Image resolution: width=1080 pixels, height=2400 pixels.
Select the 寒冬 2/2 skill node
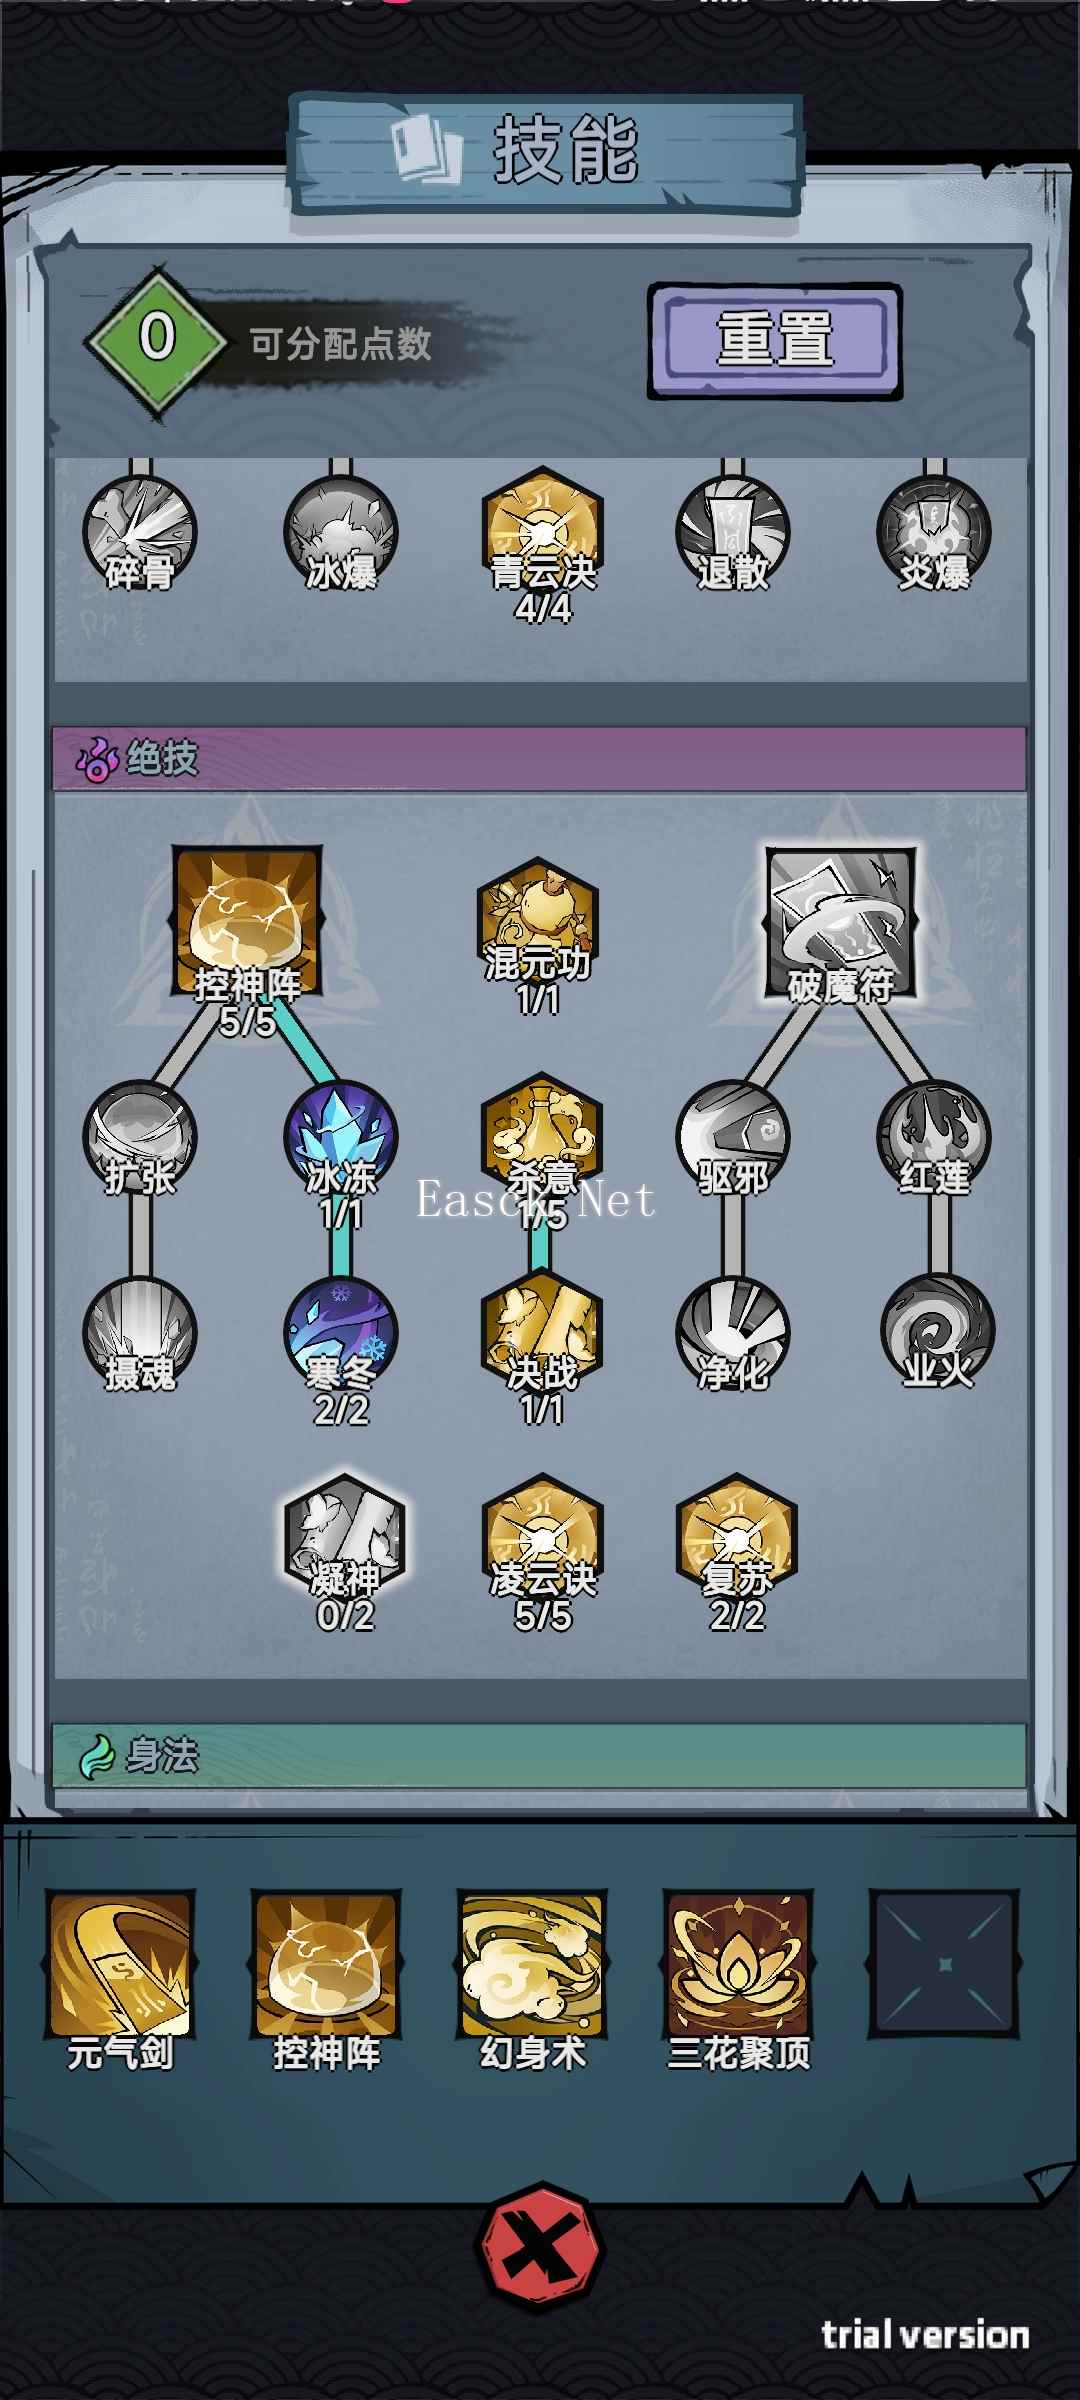[x=341, y=1350]
